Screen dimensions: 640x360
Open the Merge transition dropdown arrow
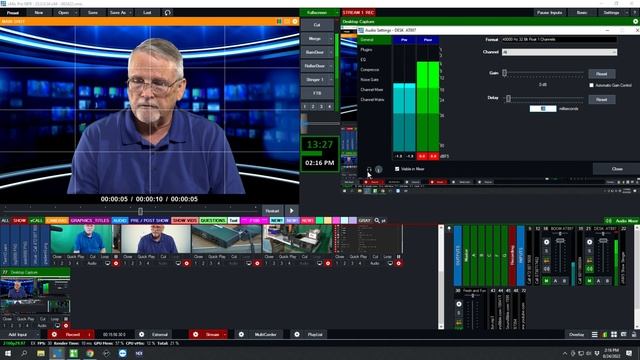click(x=330, y=38)
